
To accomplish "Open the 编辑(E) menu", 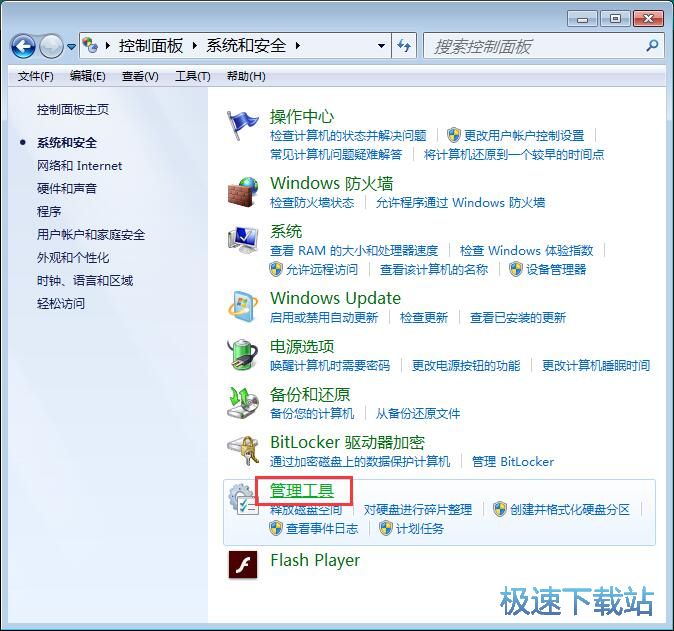I will tap(87, 77).
